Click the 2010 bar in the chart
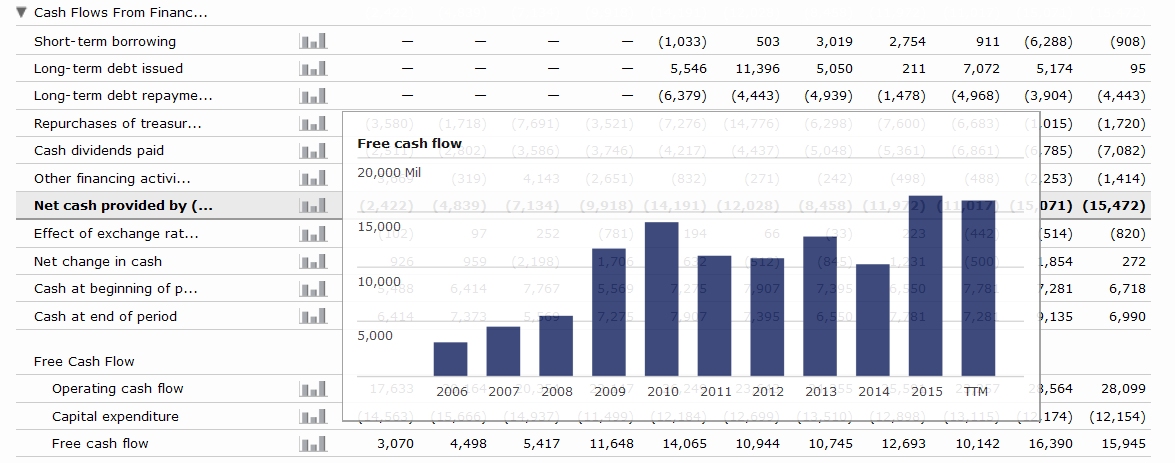 pyautogui.click(x=662, y=299)
